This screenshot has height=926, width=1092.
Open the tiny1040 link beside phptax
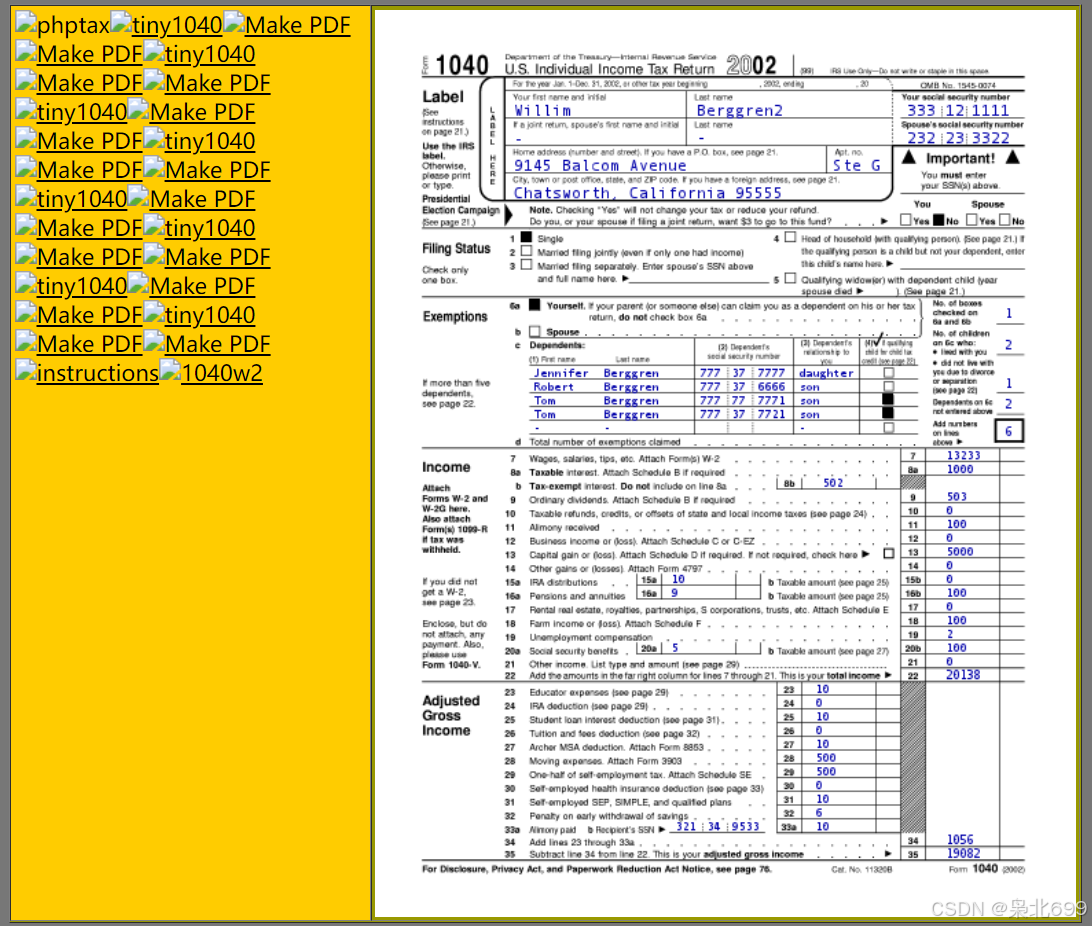[177, 25]
